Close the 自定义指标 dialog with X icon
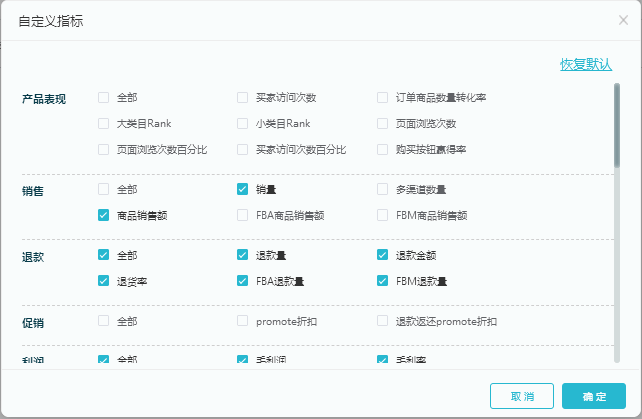This screenshot has height=419, width=642. pos(623,20)
